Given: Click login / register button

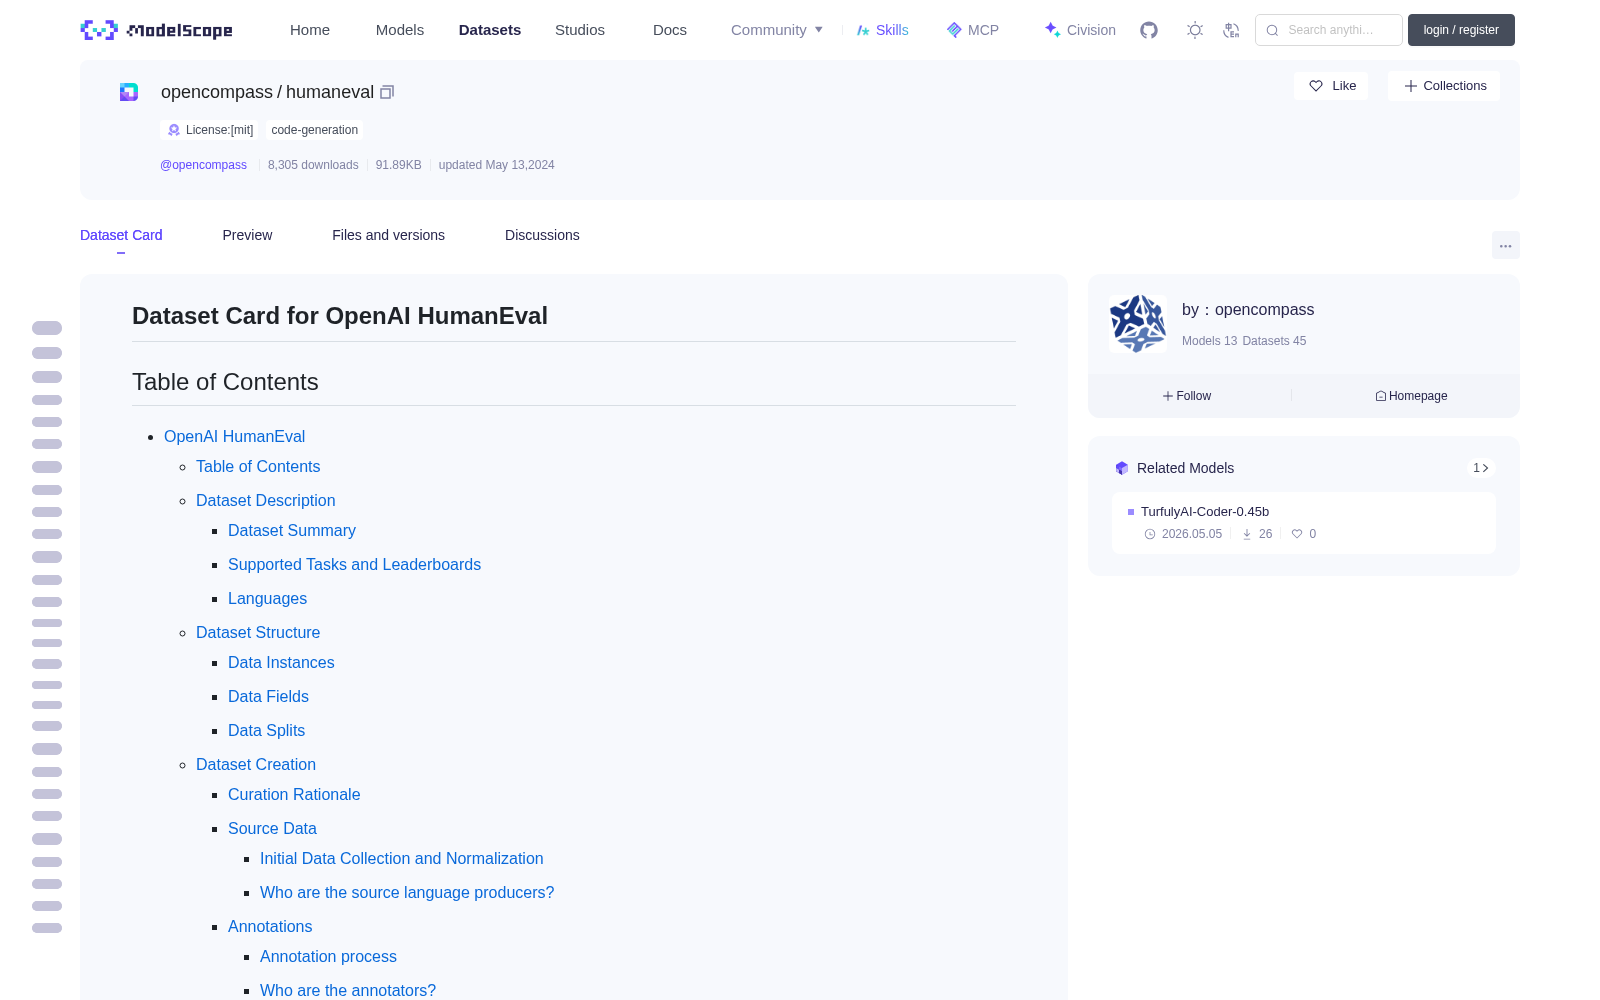Looking at the screenshot, I should click(x=1461, y=30).
